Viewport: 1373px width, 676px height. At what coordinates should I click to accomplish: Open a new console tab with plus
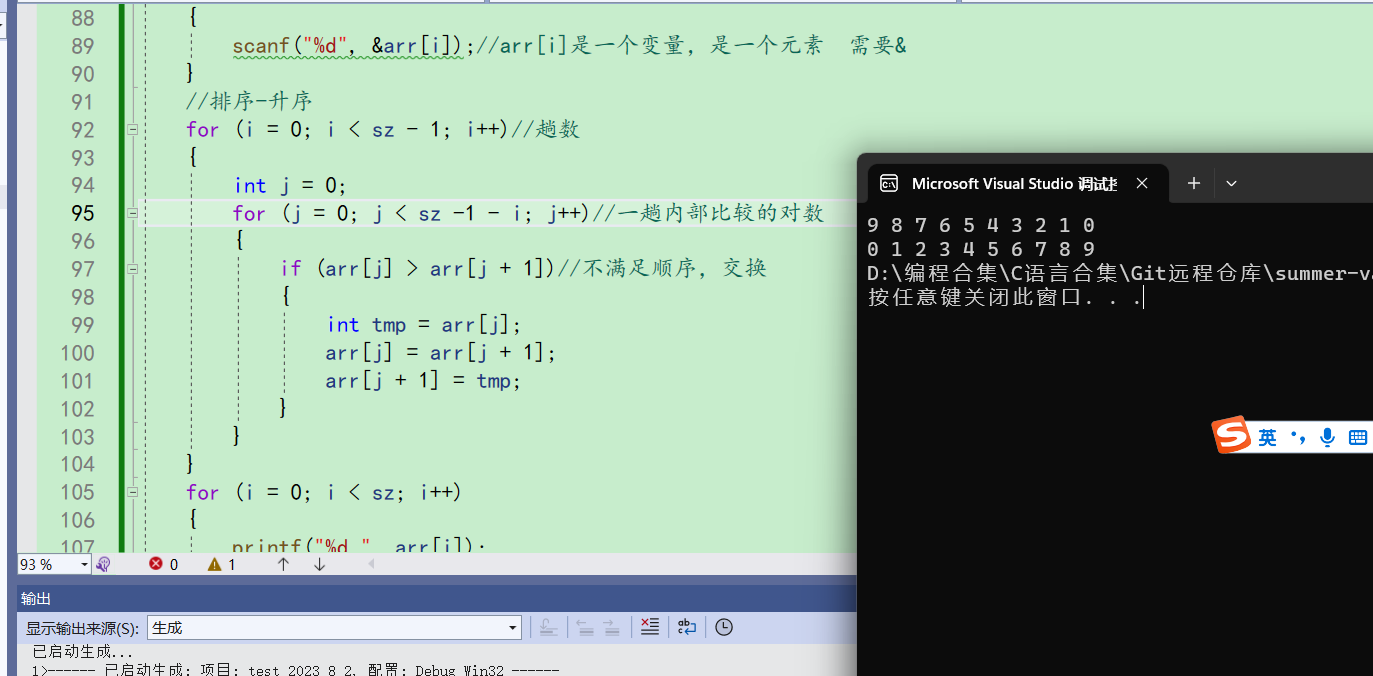[x=1193, y=183]
